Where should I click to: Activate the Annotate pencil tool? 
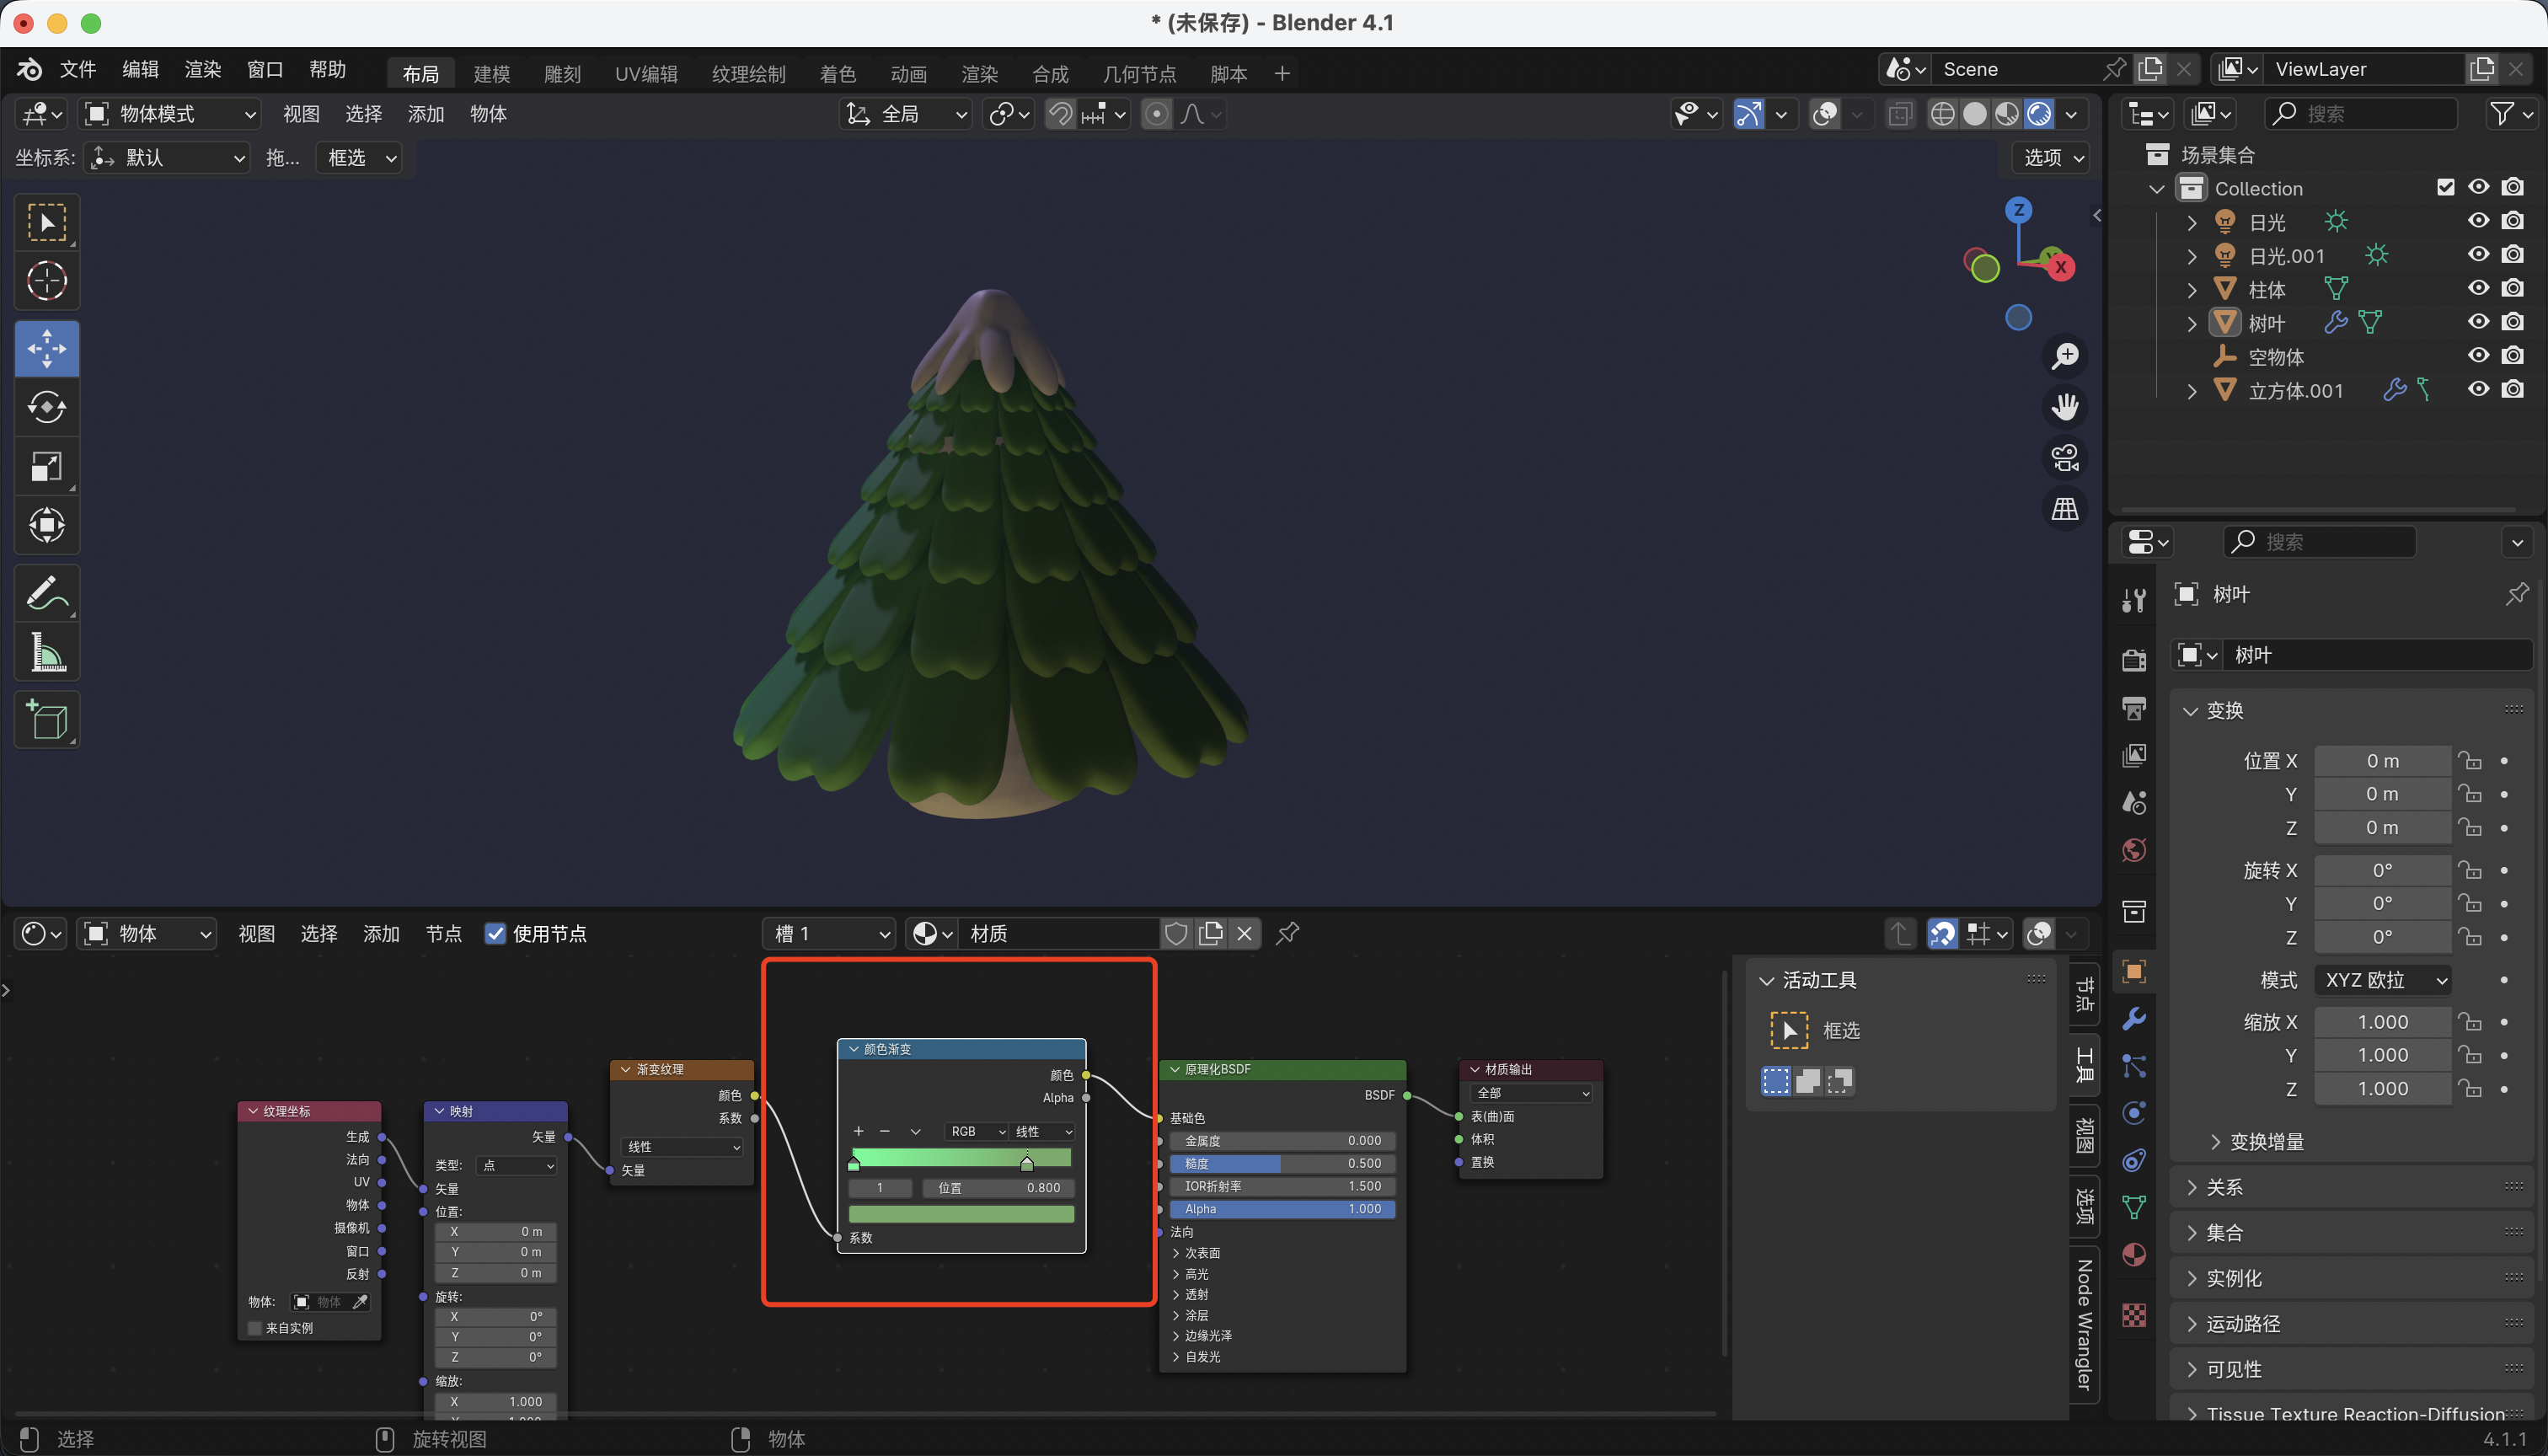[x=47, y=592]
